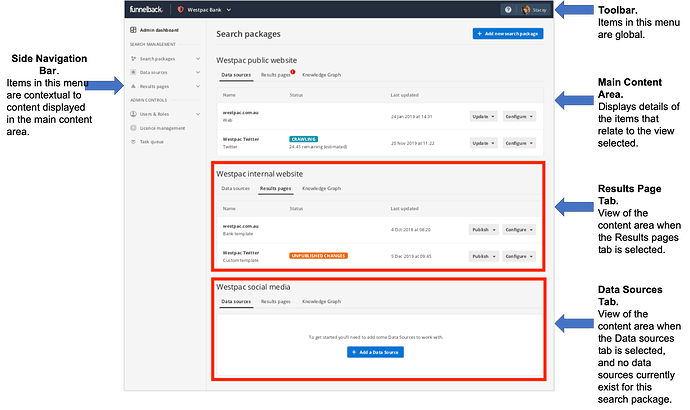This screenshot has height=410, width=690.
Task: Click the Licence management sidebar icon
Action: coord(134,128)
